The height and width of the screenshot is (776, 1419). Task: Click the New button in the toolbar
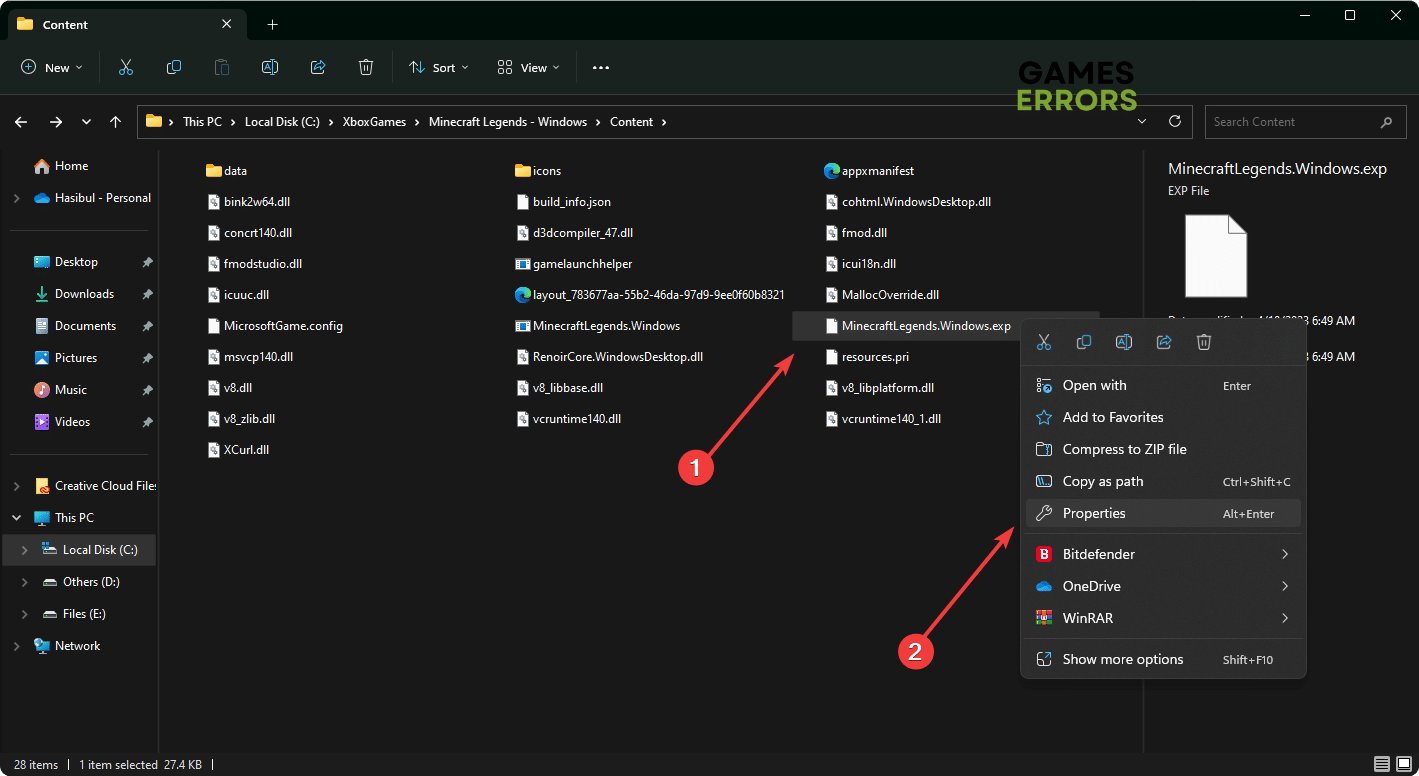[52, 67]
